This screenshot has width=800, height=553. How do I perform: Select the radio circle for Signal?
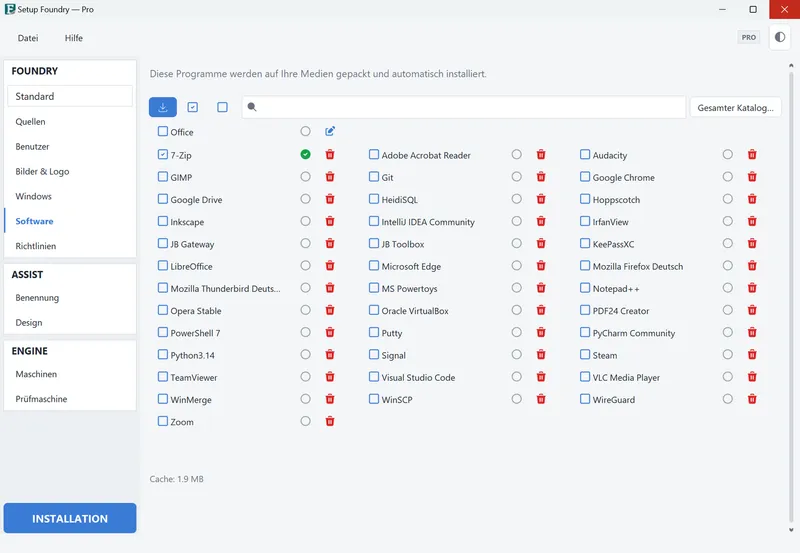coord(516,355)
